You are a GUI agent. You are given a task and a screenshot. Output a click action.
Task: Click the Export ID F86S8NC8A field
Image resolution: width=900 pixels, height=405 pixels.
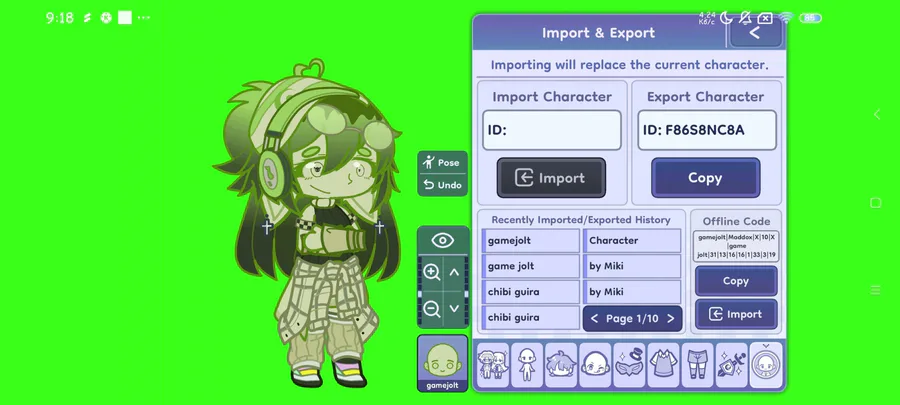(707, 130)
